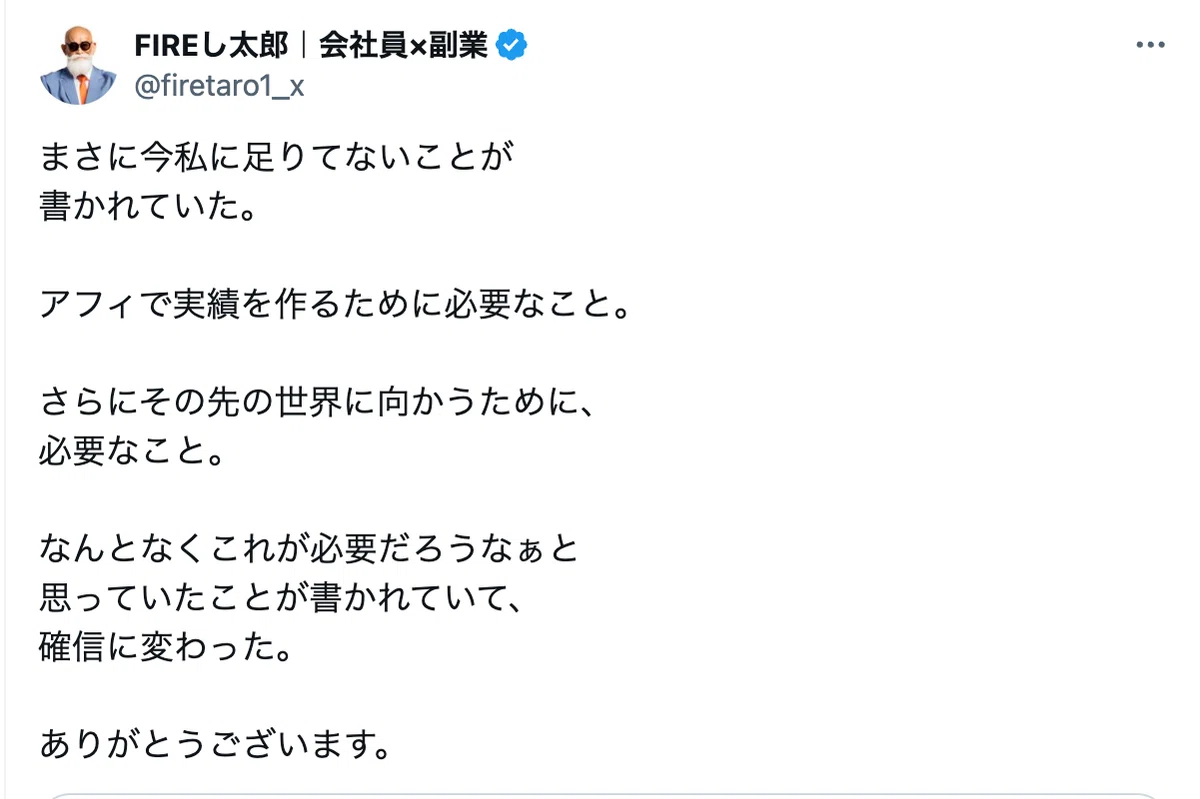The width and height of the screenshot is (1200, 799).
Task: Click the text 確信に変わった。
Action: point(165,647)
